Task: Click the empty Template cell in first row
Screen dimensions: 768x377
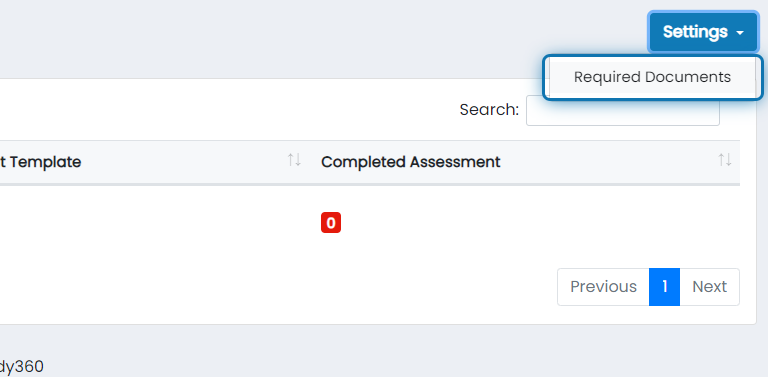Action: 156,223
